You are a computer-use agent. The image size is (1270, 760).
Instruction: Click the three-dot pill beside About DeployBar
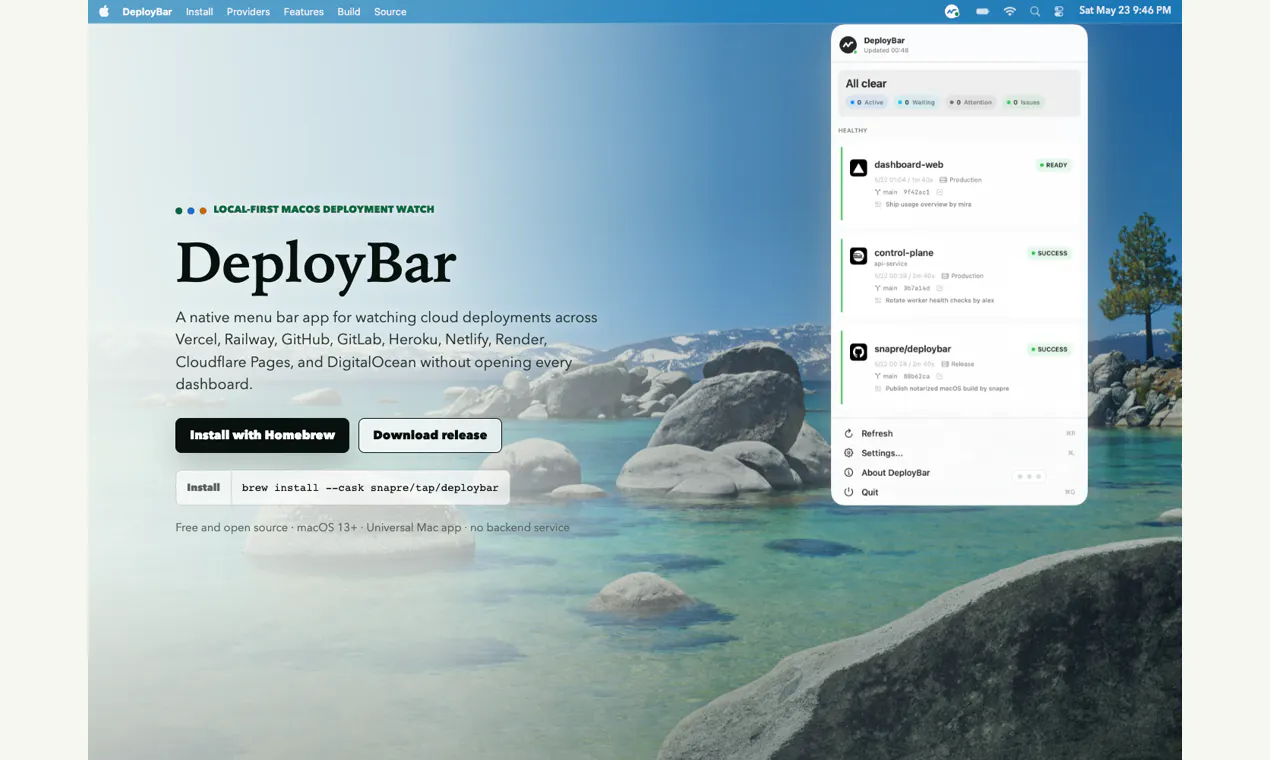click(1029, 476)
